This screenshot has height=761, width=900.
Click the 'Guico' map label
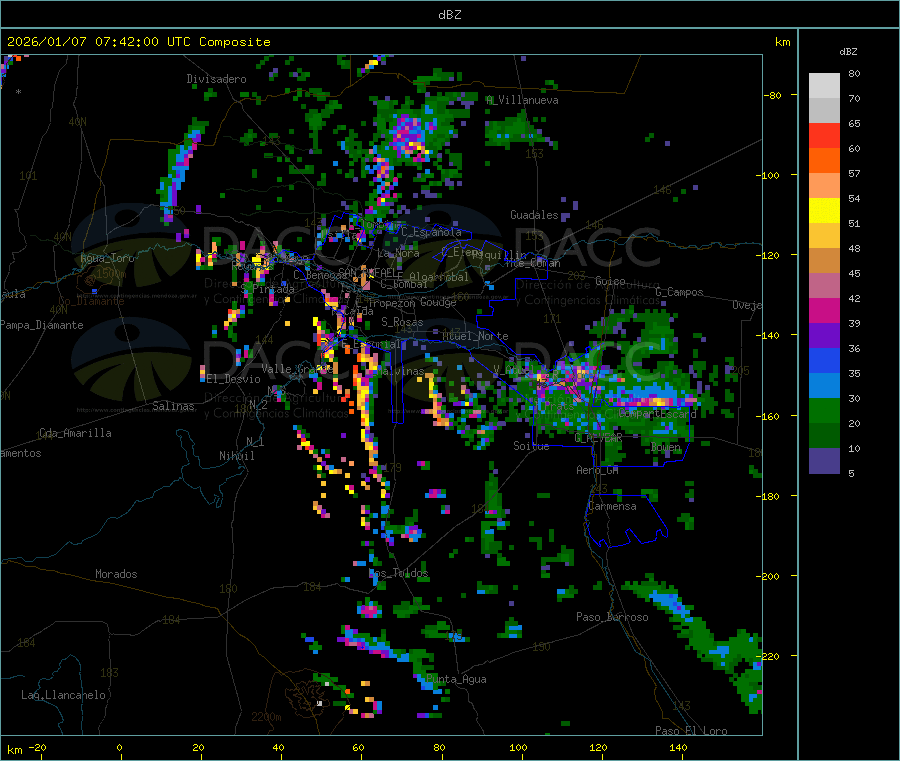pos(610,281)
